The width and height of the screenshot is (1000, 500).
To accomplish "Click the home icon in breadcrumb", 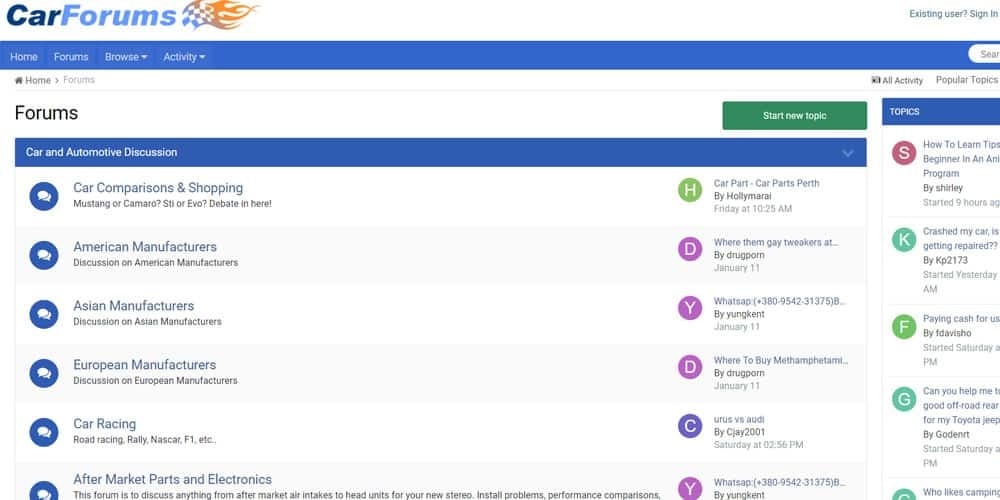I will [18, 80].
